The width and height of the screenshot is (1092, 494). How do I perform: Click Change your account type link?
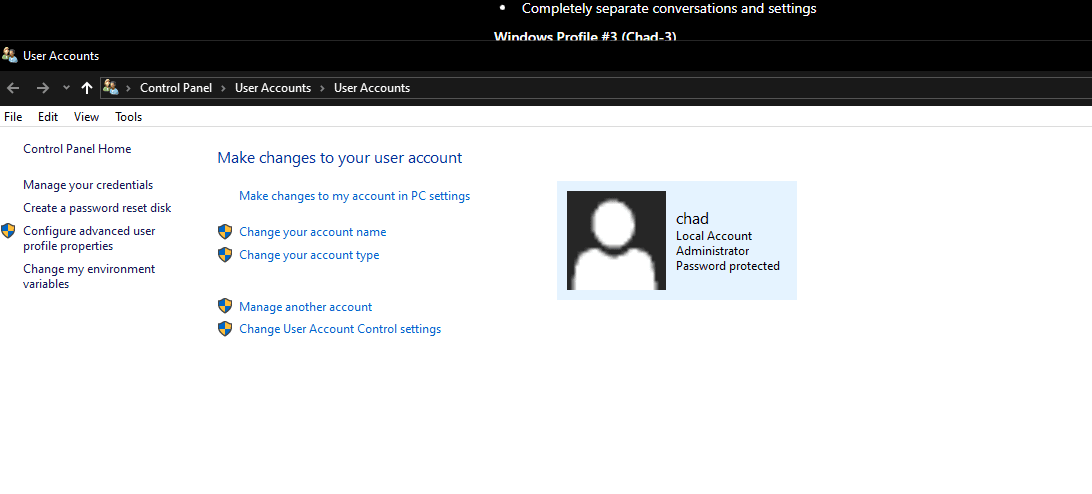pos(309,255)
